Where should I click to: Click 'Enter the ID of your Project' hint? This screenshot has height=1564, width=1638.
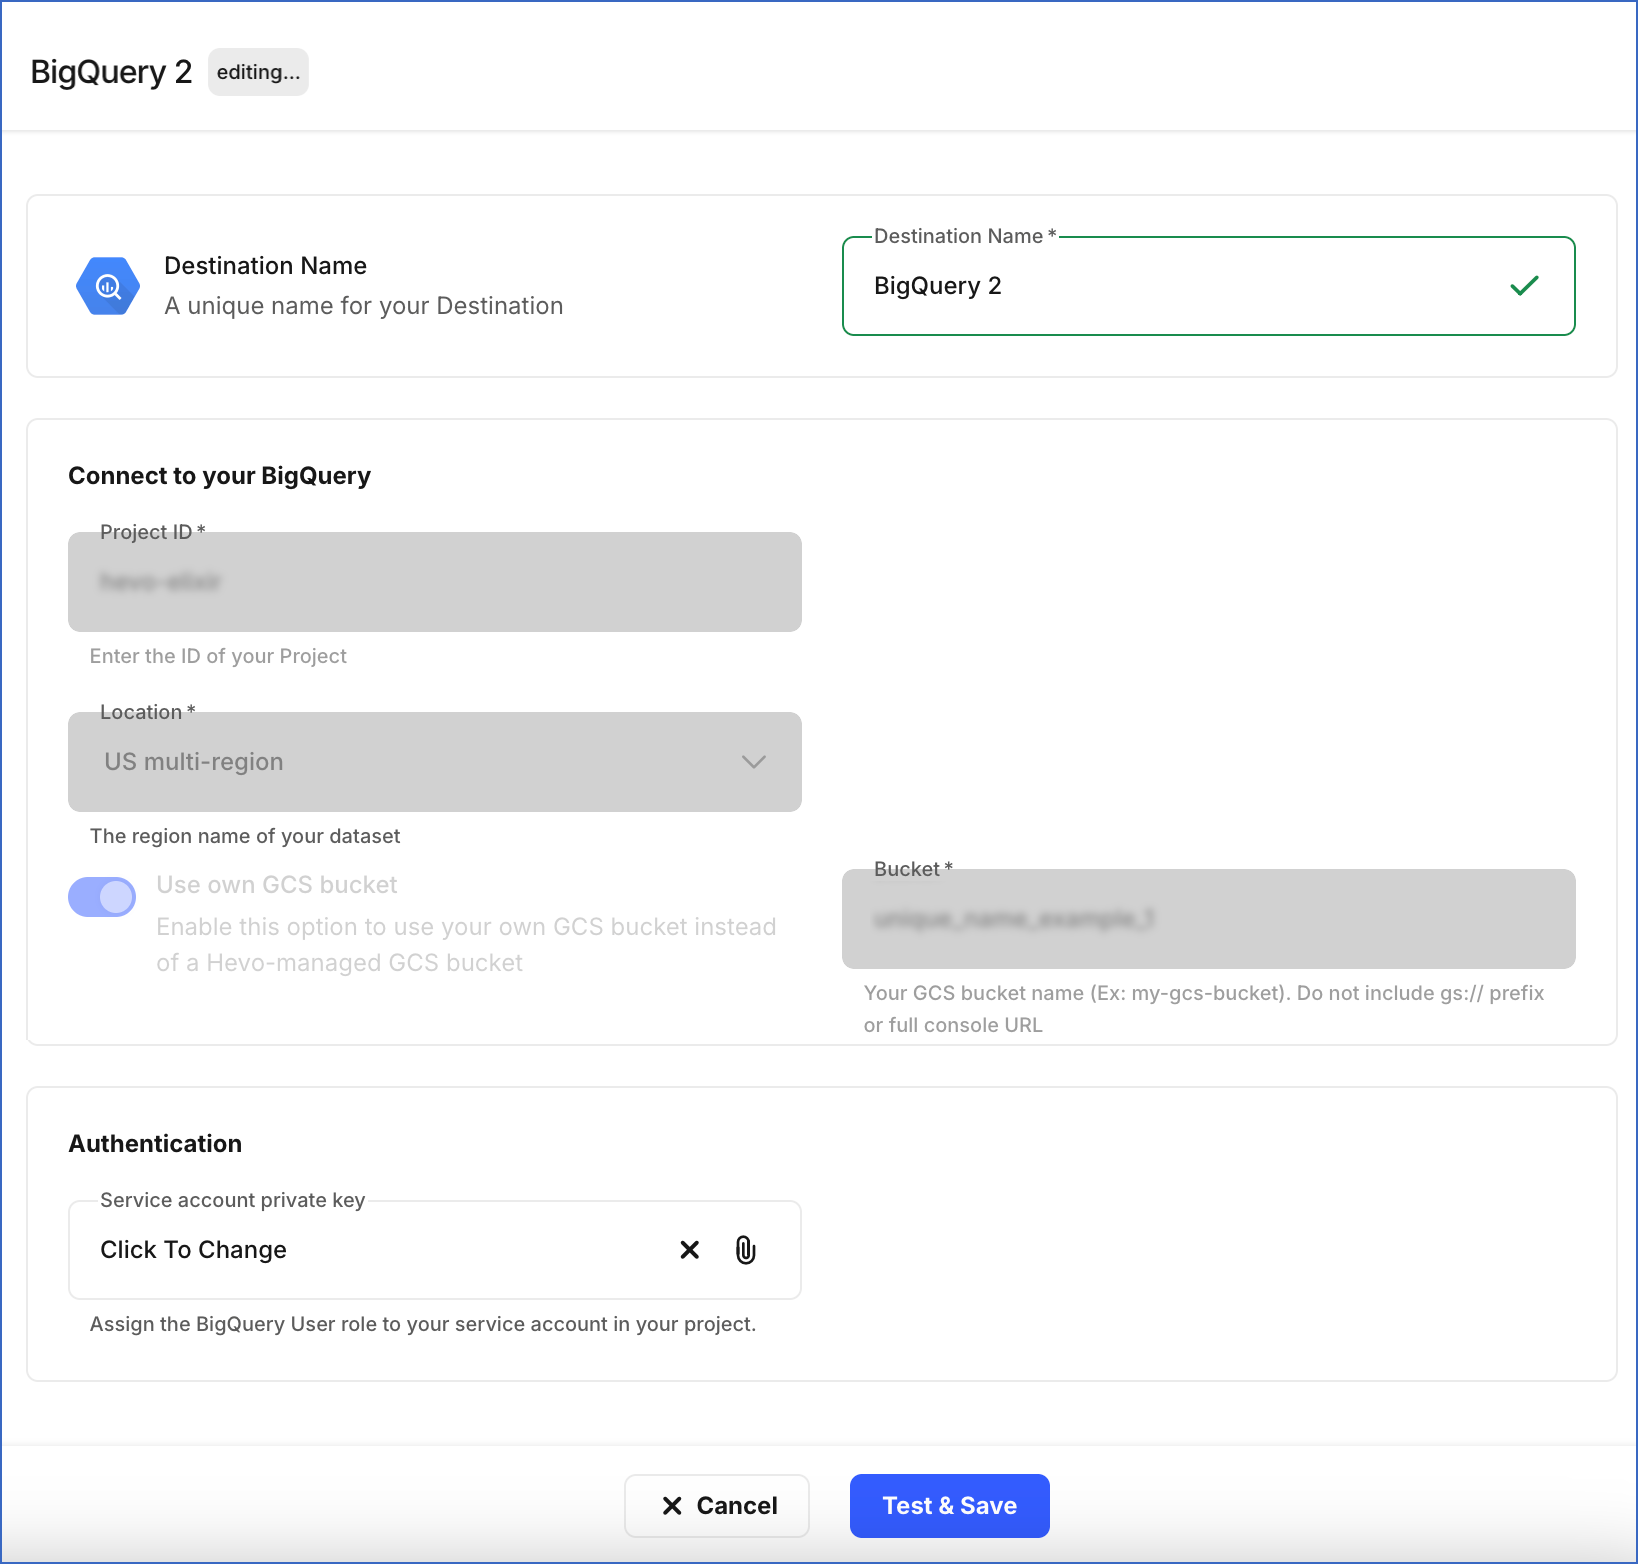218,656
